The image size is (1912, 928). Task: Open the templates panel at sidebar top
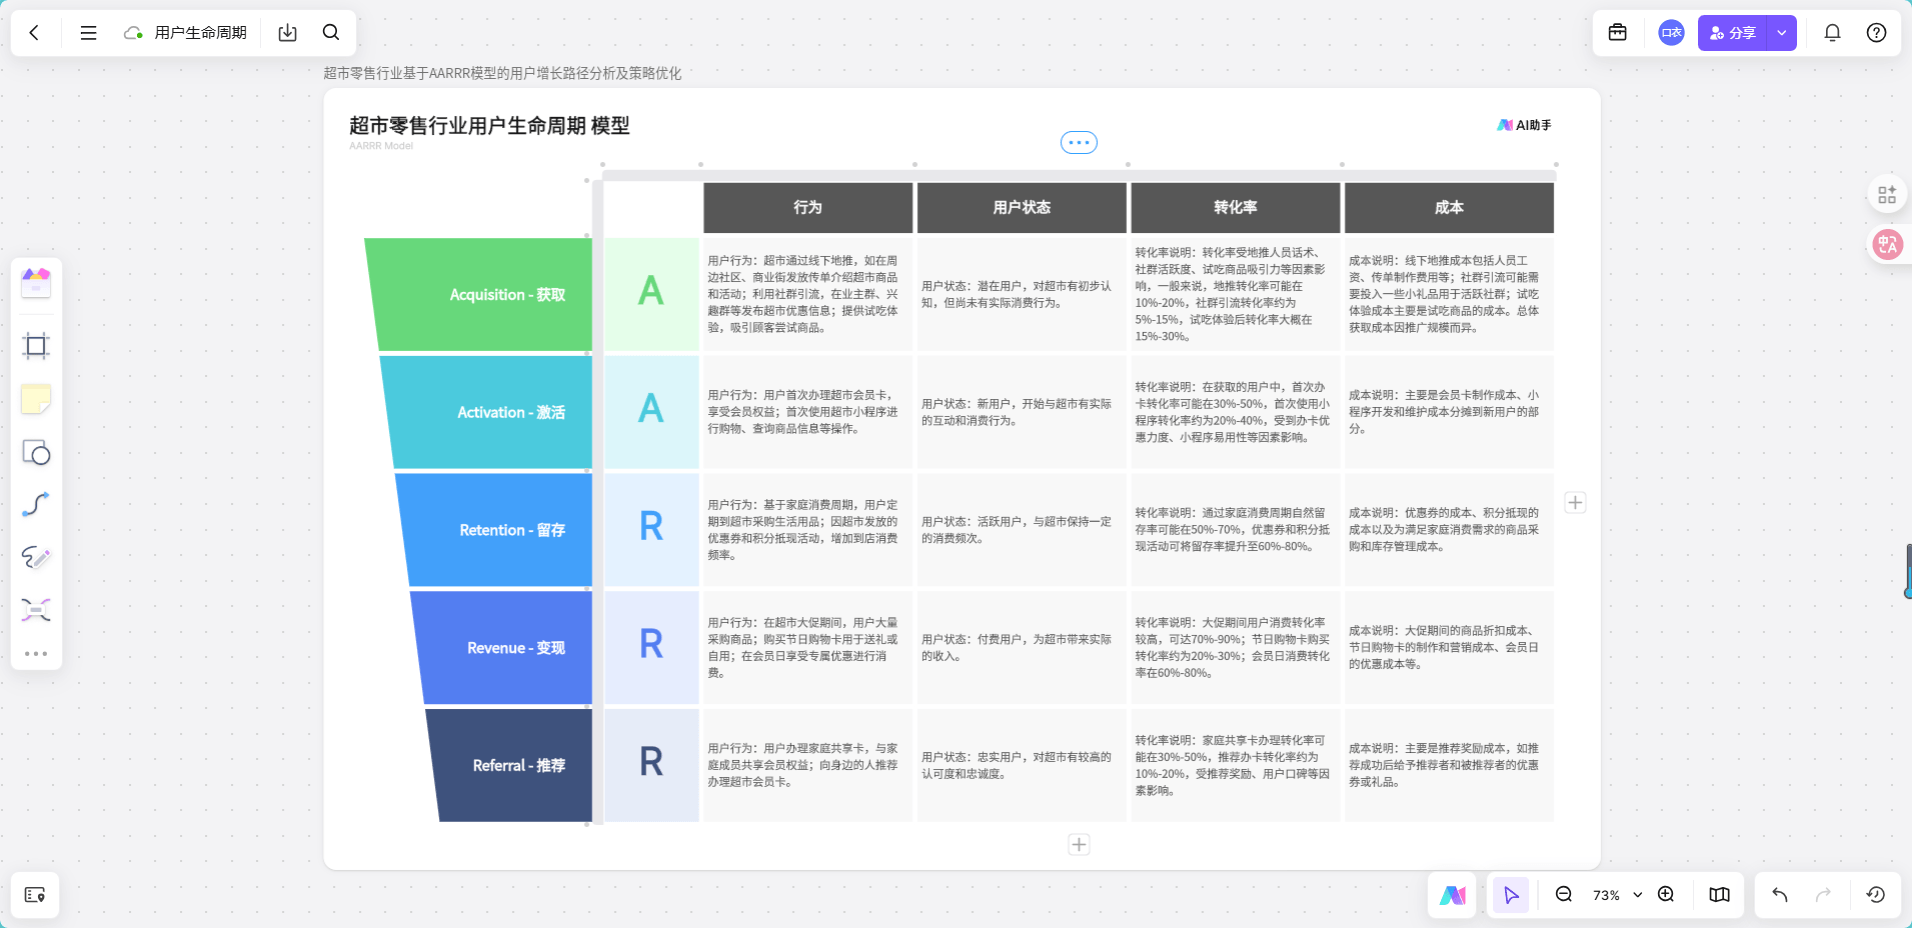(x=36, y=283)
